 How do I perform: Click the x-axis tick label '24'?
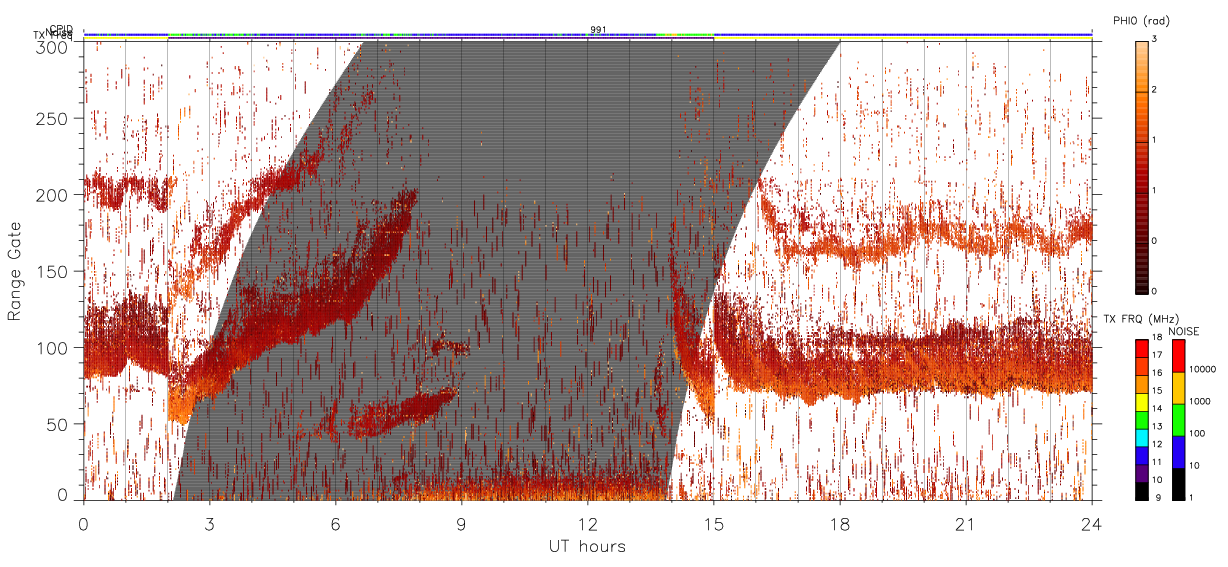[x=1092, y=524]
